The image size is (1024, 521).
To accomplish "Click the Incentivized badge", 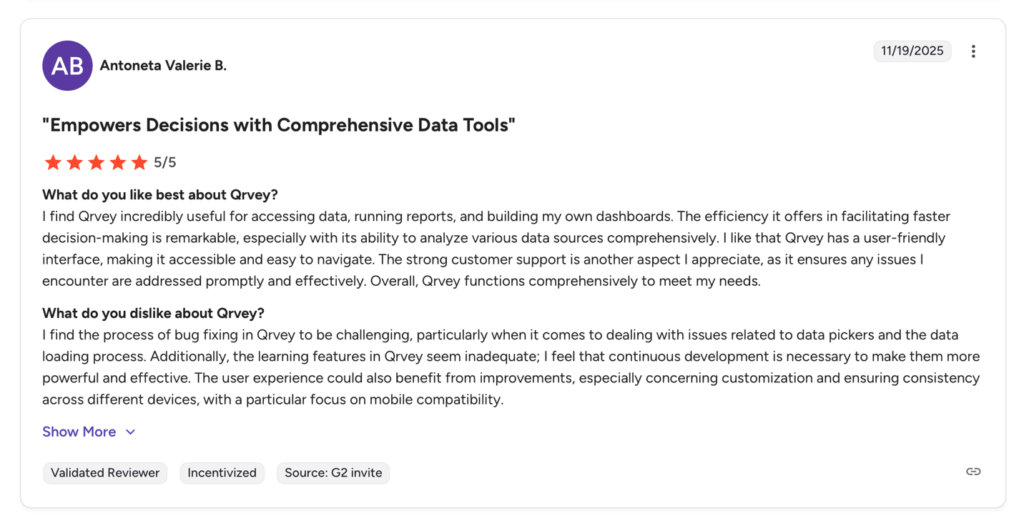I will (222, 473).
